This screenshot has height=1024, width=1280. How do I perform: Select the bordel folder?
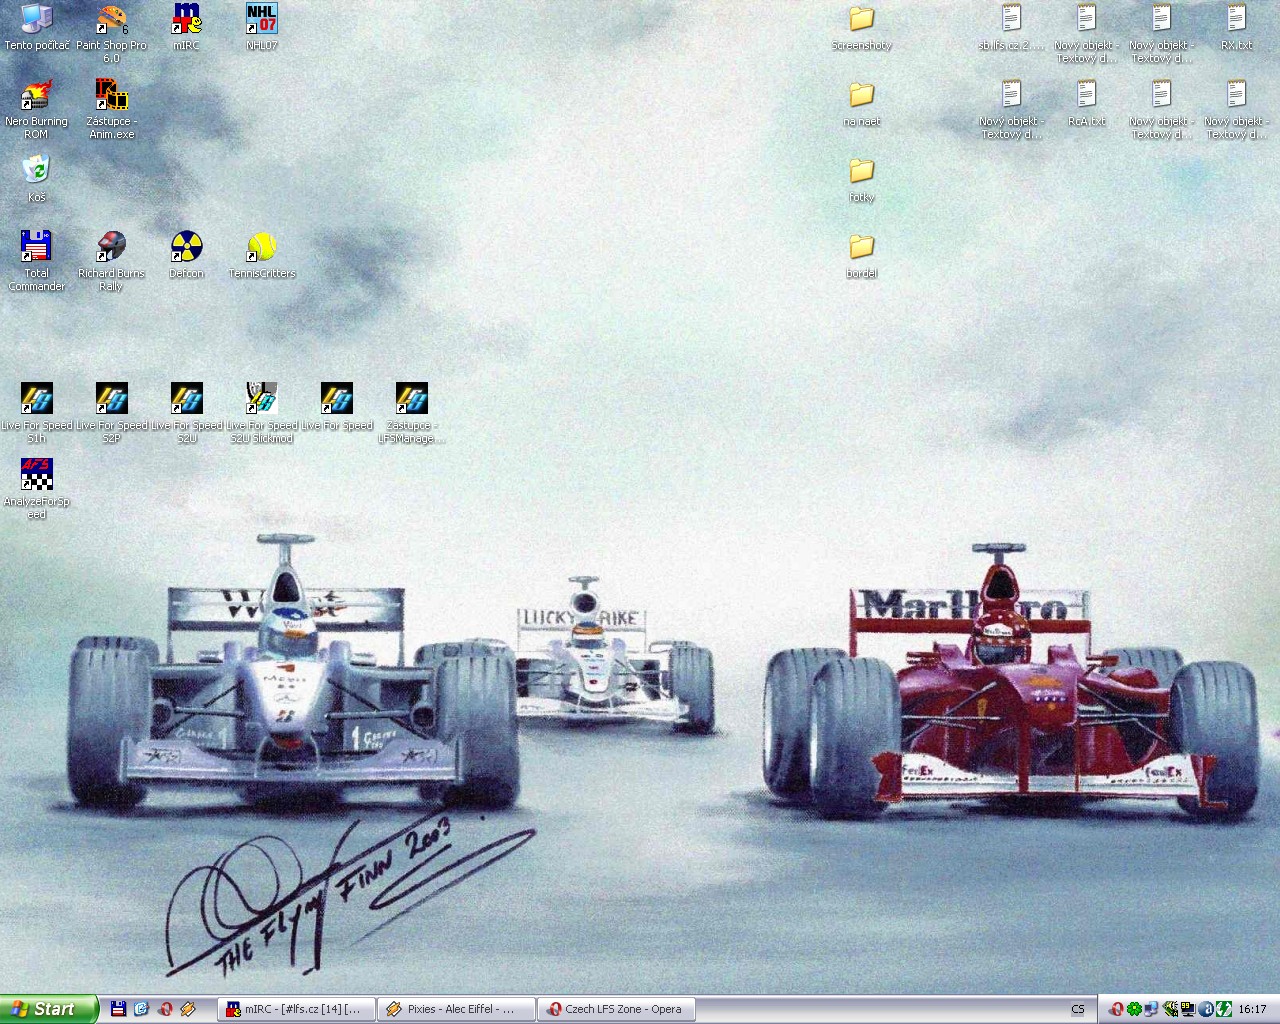(862, 255)
